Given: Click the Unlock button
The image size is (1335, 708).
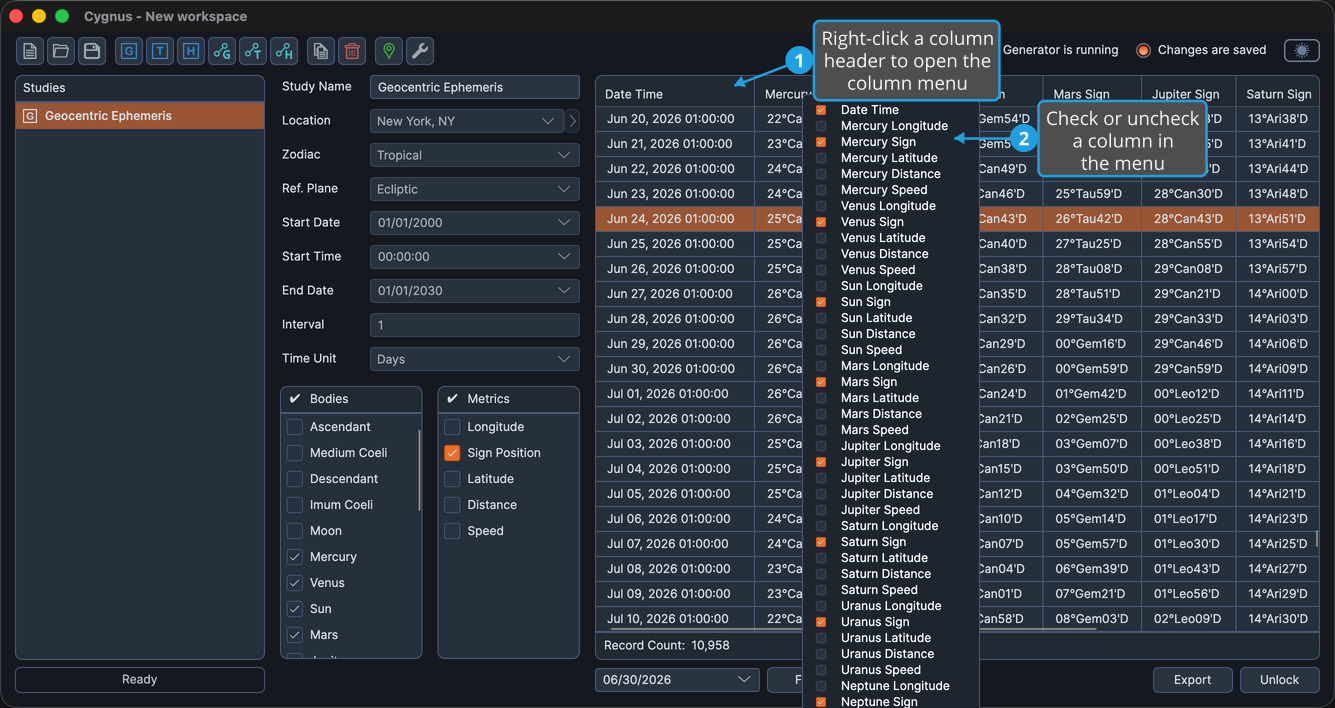Looking at the screenshot, I should click(x=1279, y=680).
